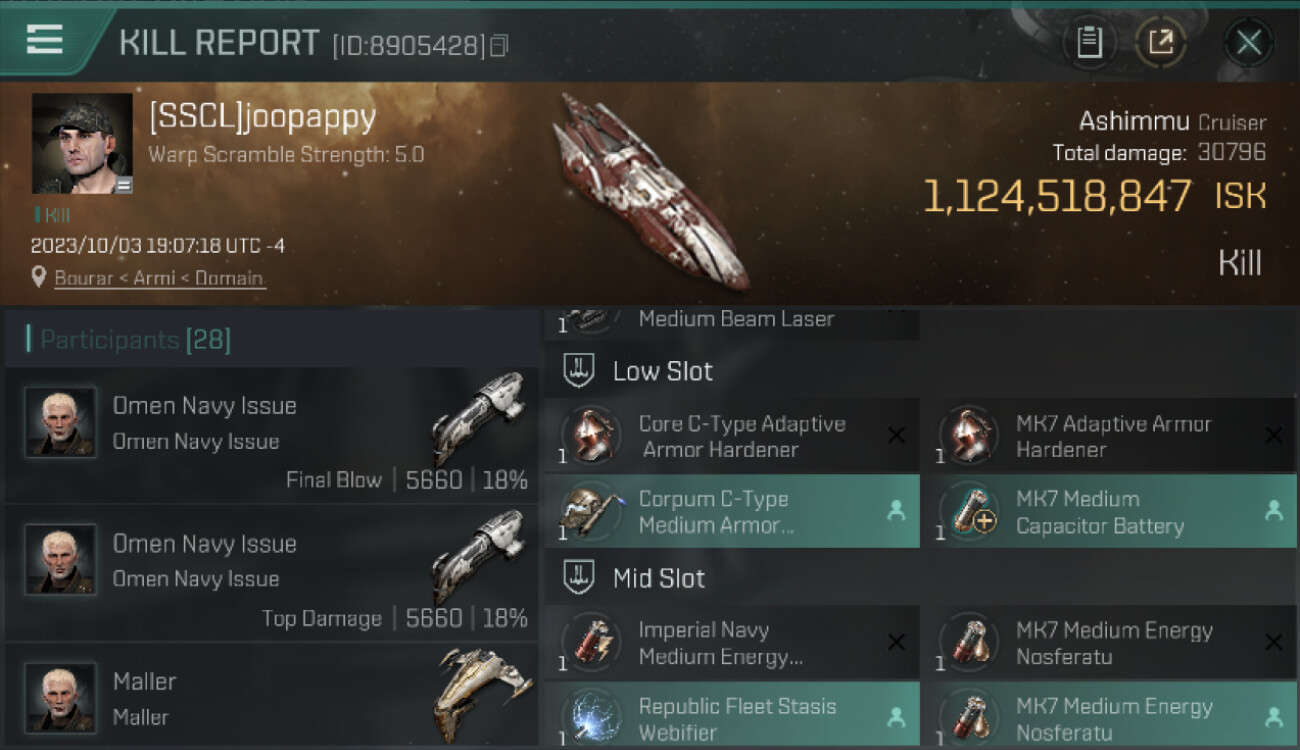The width and height of the screenshot is (1300, 750).
Task: Open Bourar < Armi < Domain location link
Action: click(160, 278)
